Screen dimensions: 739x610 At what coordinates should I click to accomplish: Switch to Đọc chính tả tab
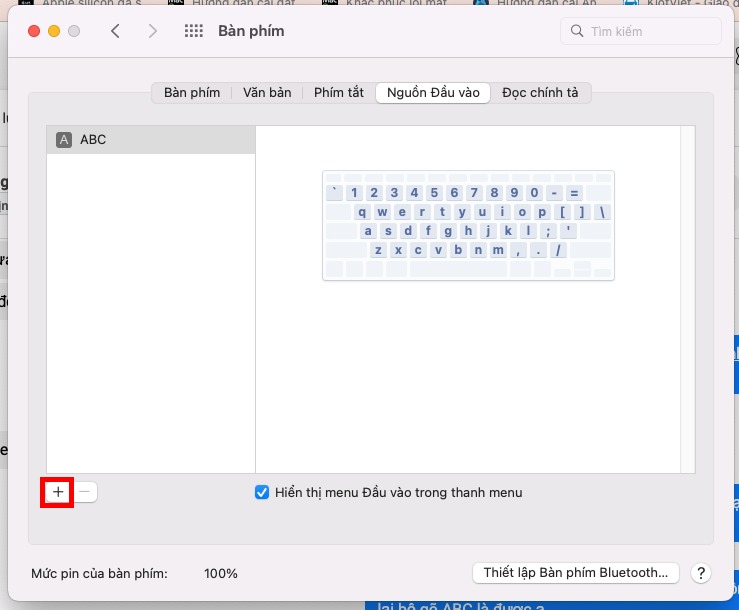pyautogui.click(x=540, y=92)
